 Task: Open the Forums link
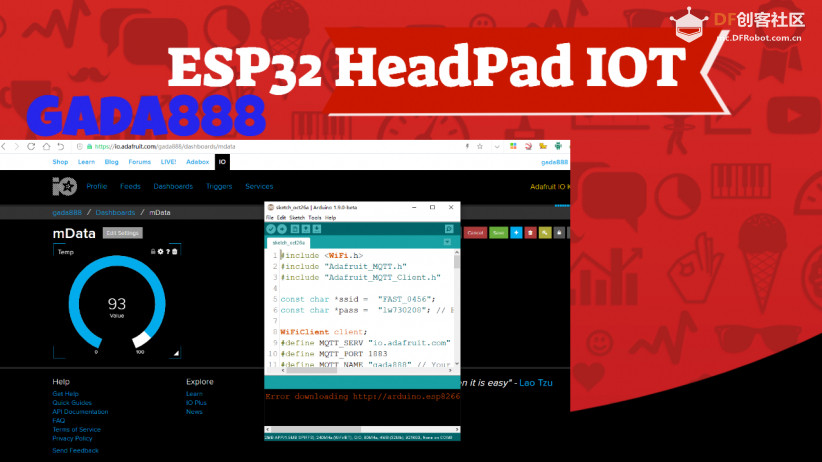click(x=139, y=162)
